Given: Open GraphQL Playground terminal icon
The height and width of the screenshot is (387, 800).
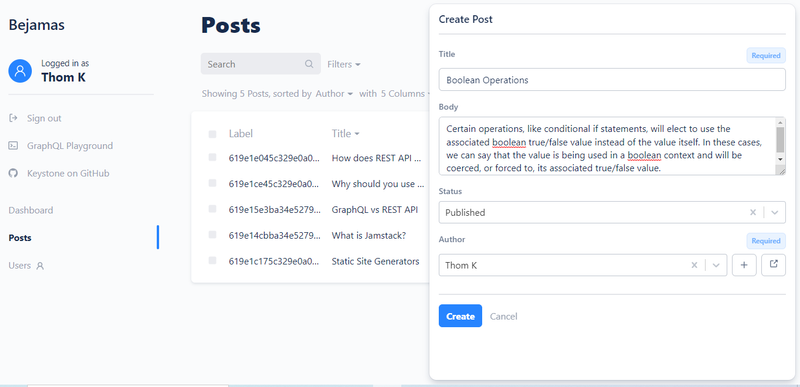Looking at the screenshot, I should (x=13, y=146).
